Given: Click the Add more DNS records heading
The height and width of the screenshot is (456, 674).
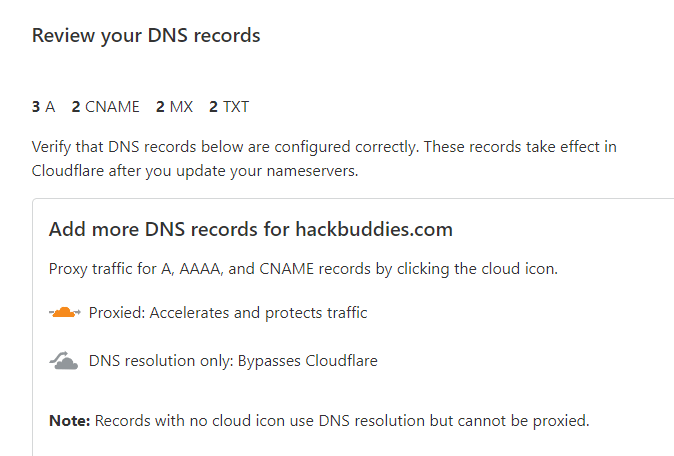Looking at the screenshot, I should [251, 229].
